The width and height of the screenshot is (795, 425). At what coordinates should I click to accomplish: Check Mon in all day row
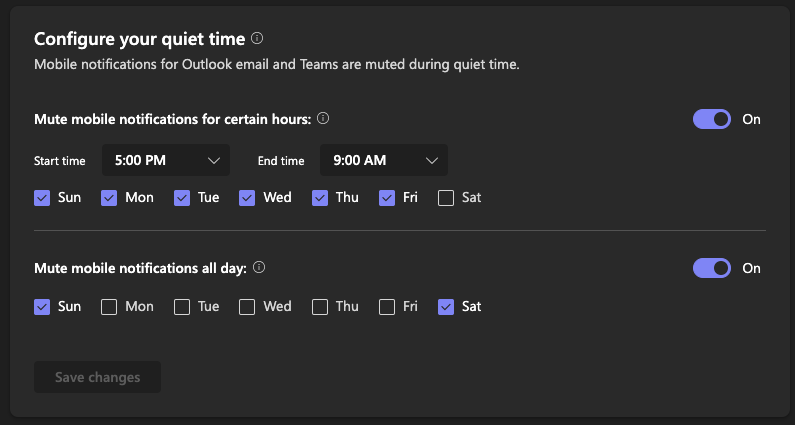click(x=109, y=307)
